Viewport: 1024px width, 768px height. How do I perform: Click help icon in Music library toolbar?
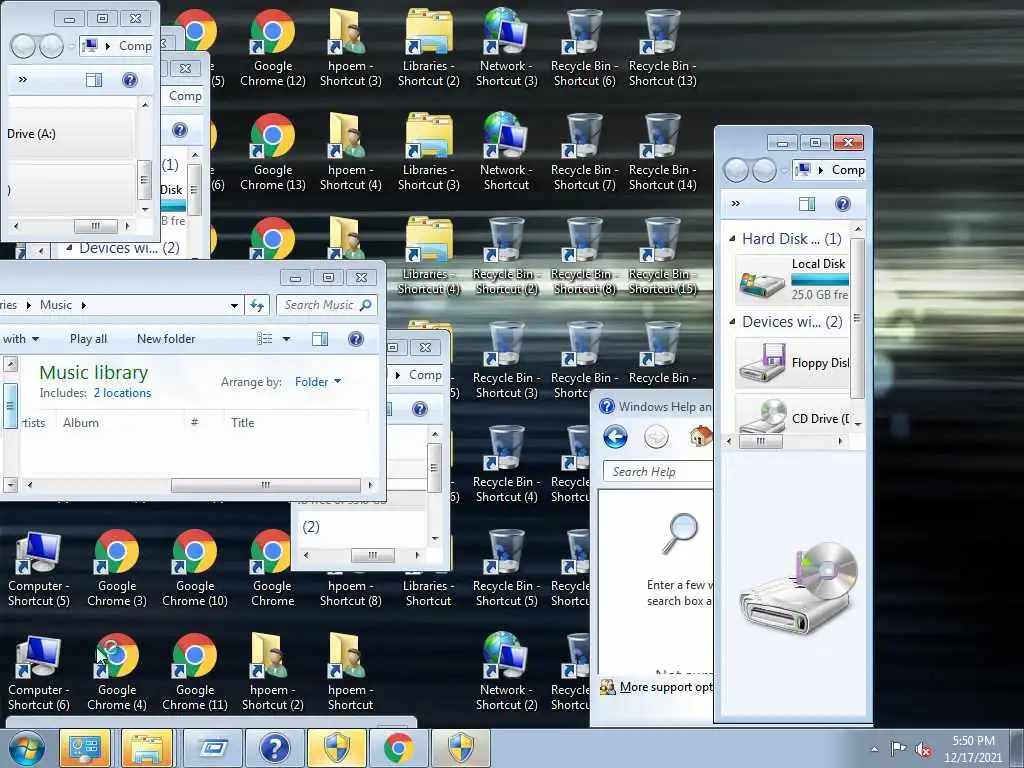355,338
